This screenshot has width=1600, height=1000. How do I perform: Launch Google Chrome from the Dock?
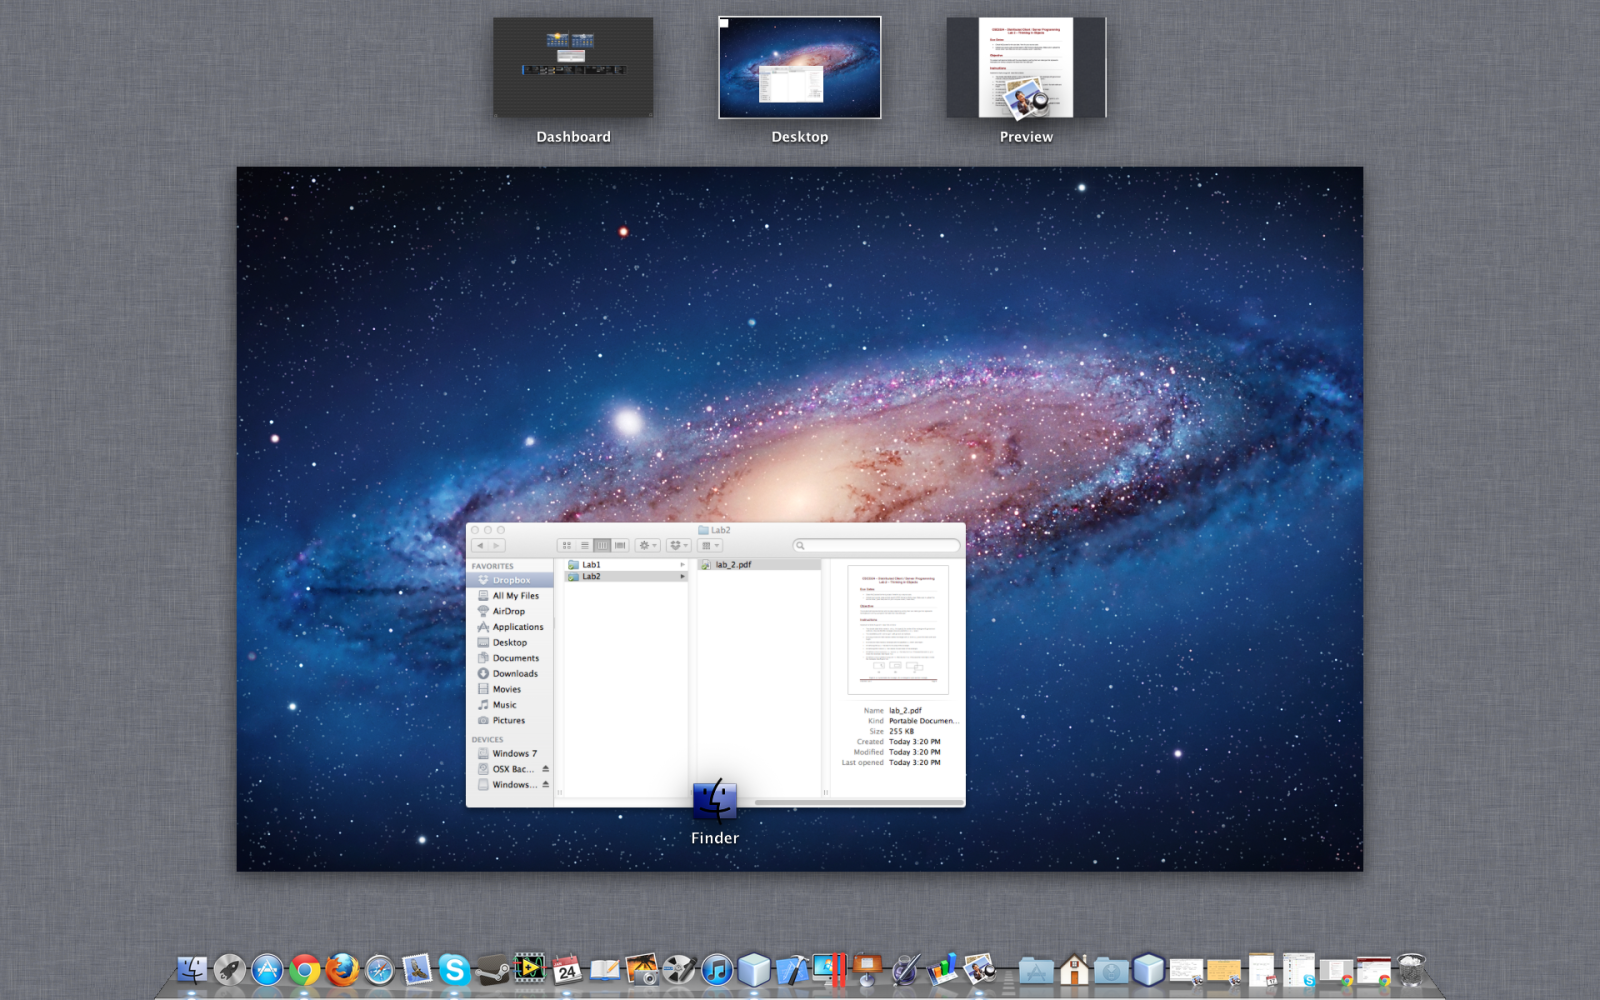point(305,969)
